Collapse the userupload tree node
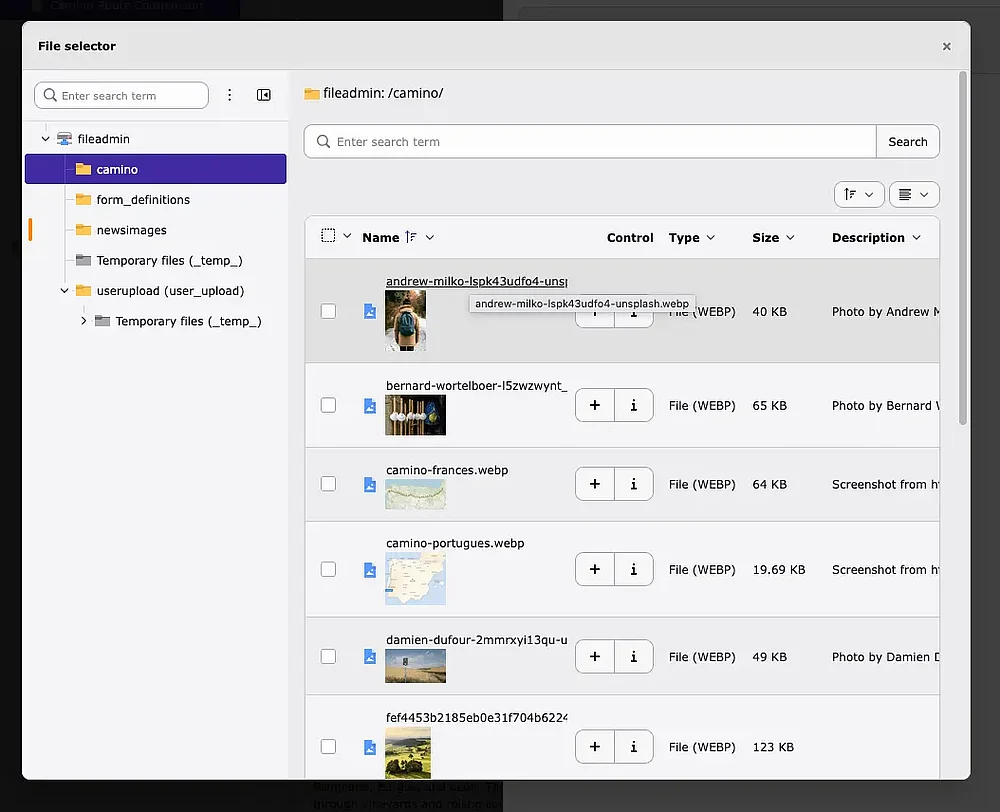This screenshot has width=1000, height=812. [64, 290]
